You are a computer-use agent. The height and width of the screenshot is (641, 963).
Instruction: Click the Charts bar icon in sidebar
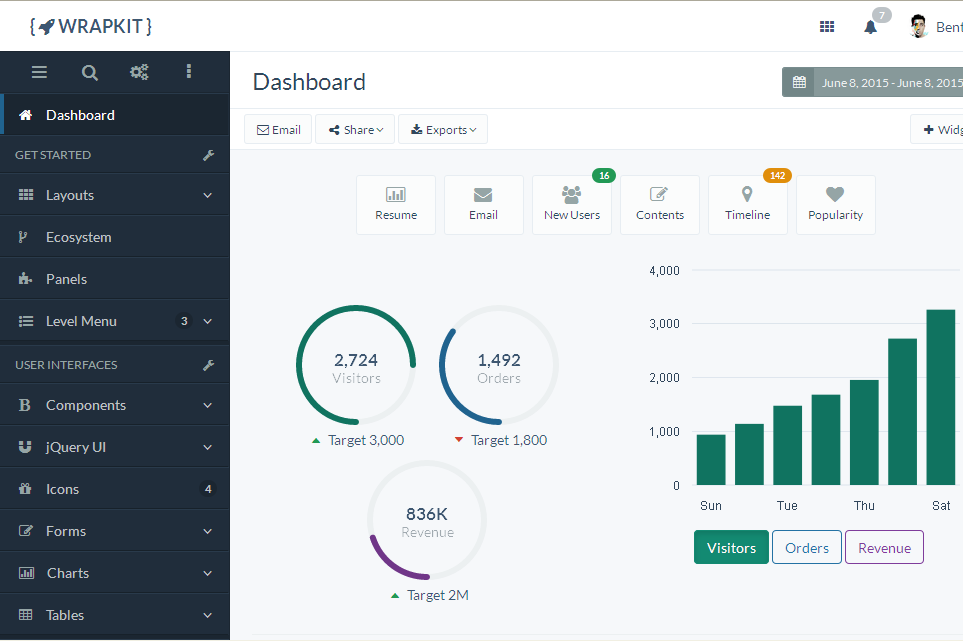(x=26, y=573)
